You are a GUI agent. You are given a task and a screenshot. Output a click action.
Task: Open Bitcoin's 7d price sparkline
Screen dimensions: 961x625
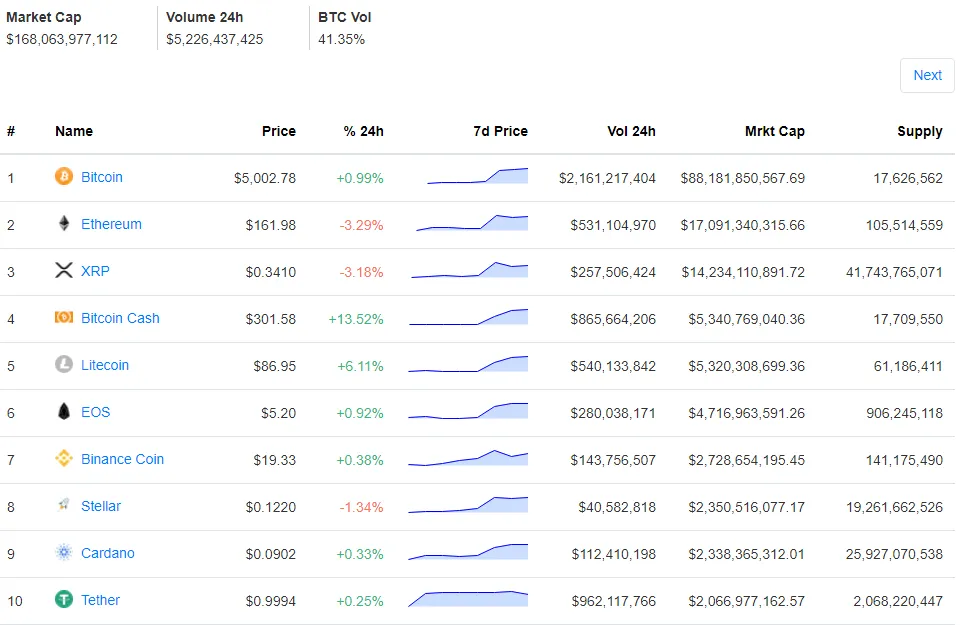pos(477,176)
